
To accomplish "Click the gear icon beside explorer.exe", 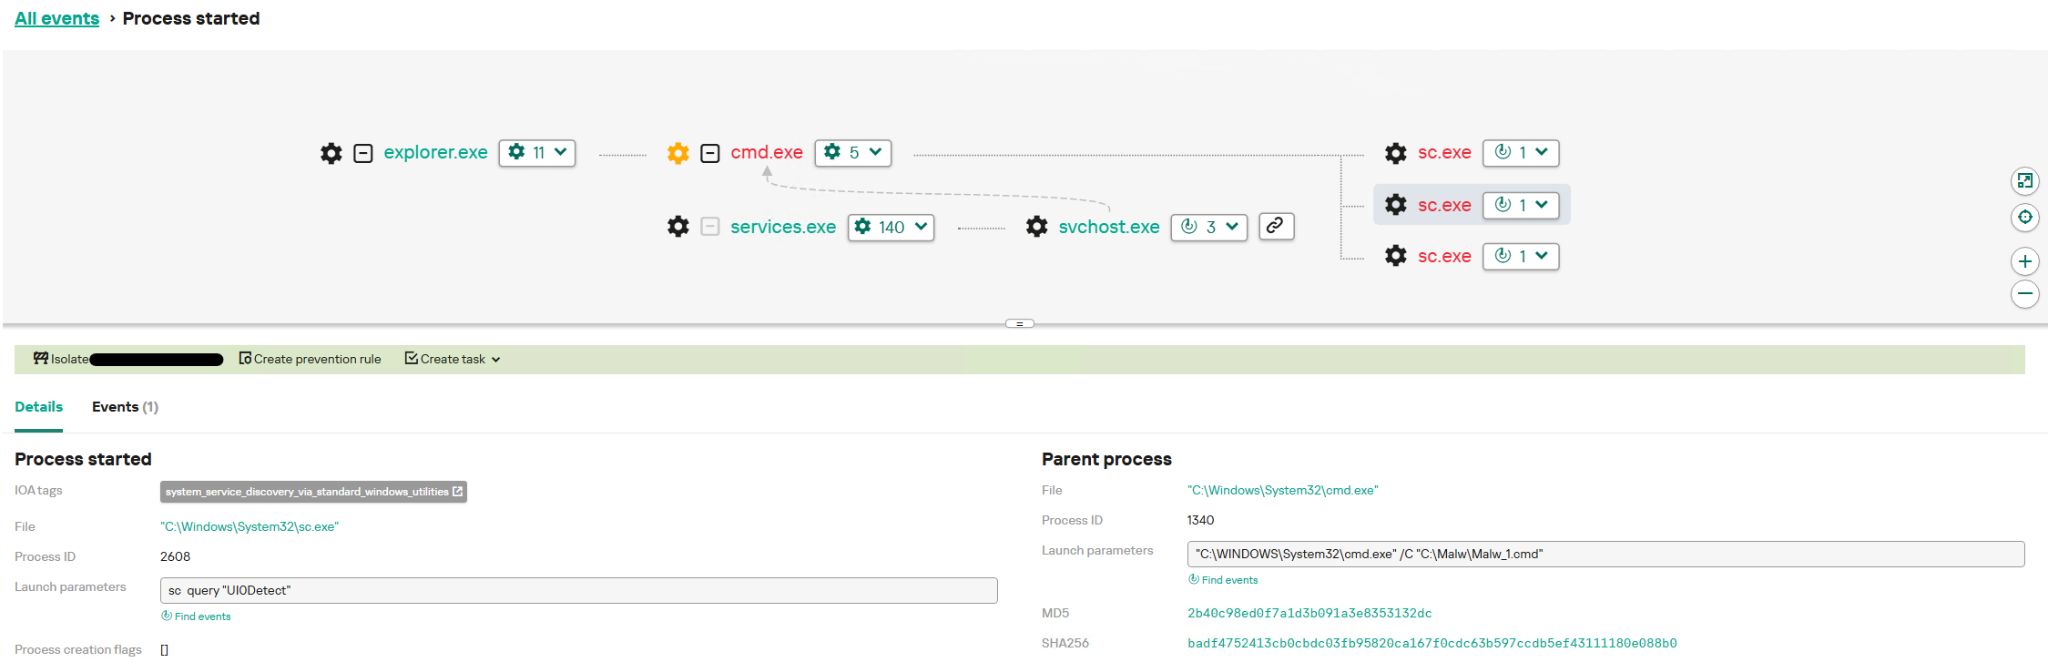I will [x=331, y=153].
